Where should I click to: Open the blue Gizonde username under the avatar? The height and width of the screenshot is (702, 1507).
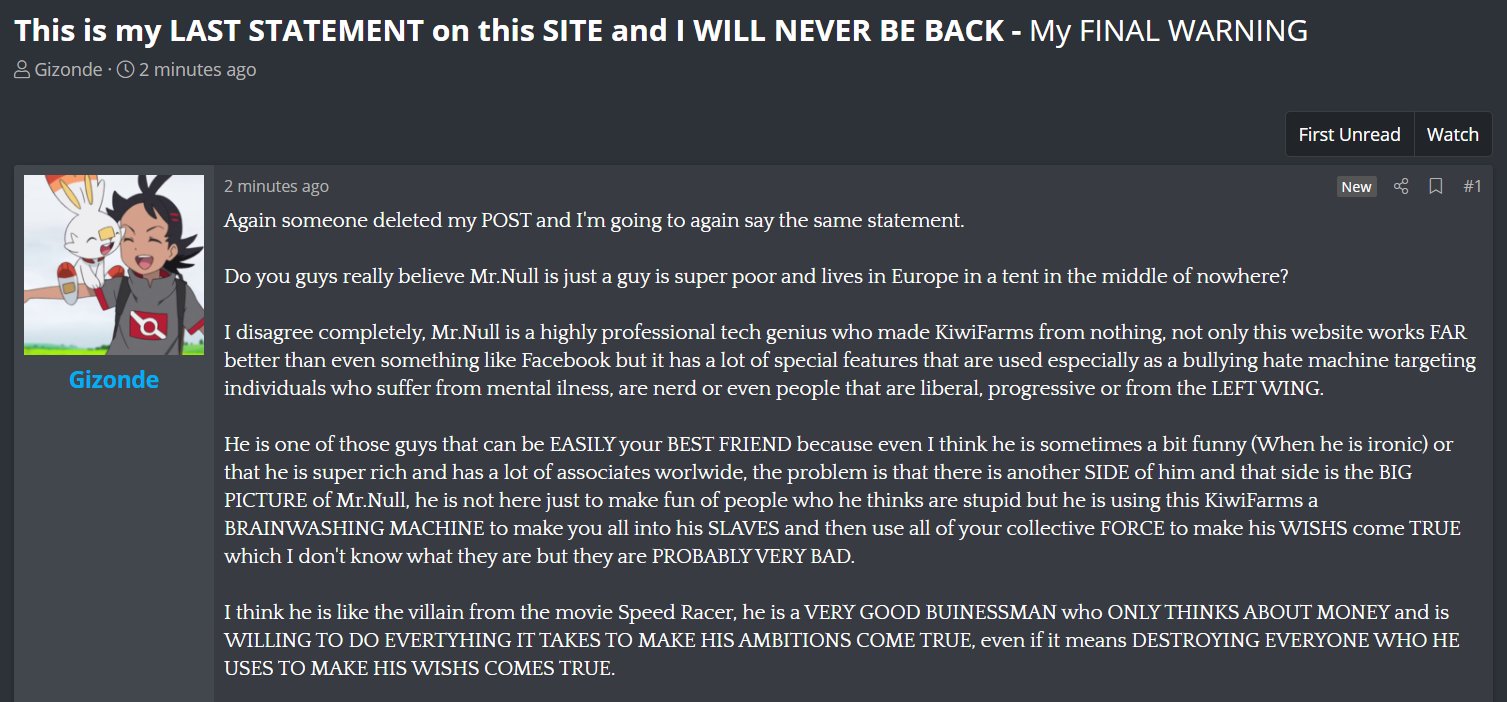click(x=114, y=380)
